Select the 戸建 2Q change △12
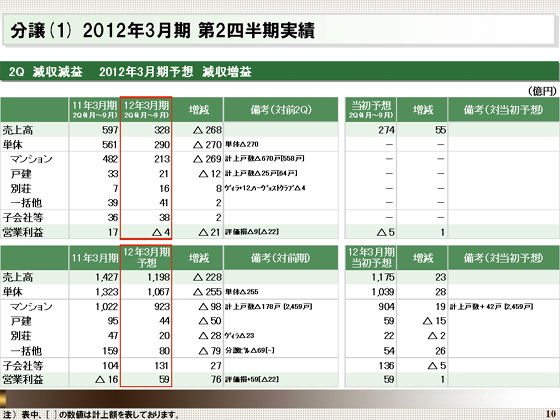 click(x=210, y=174)
